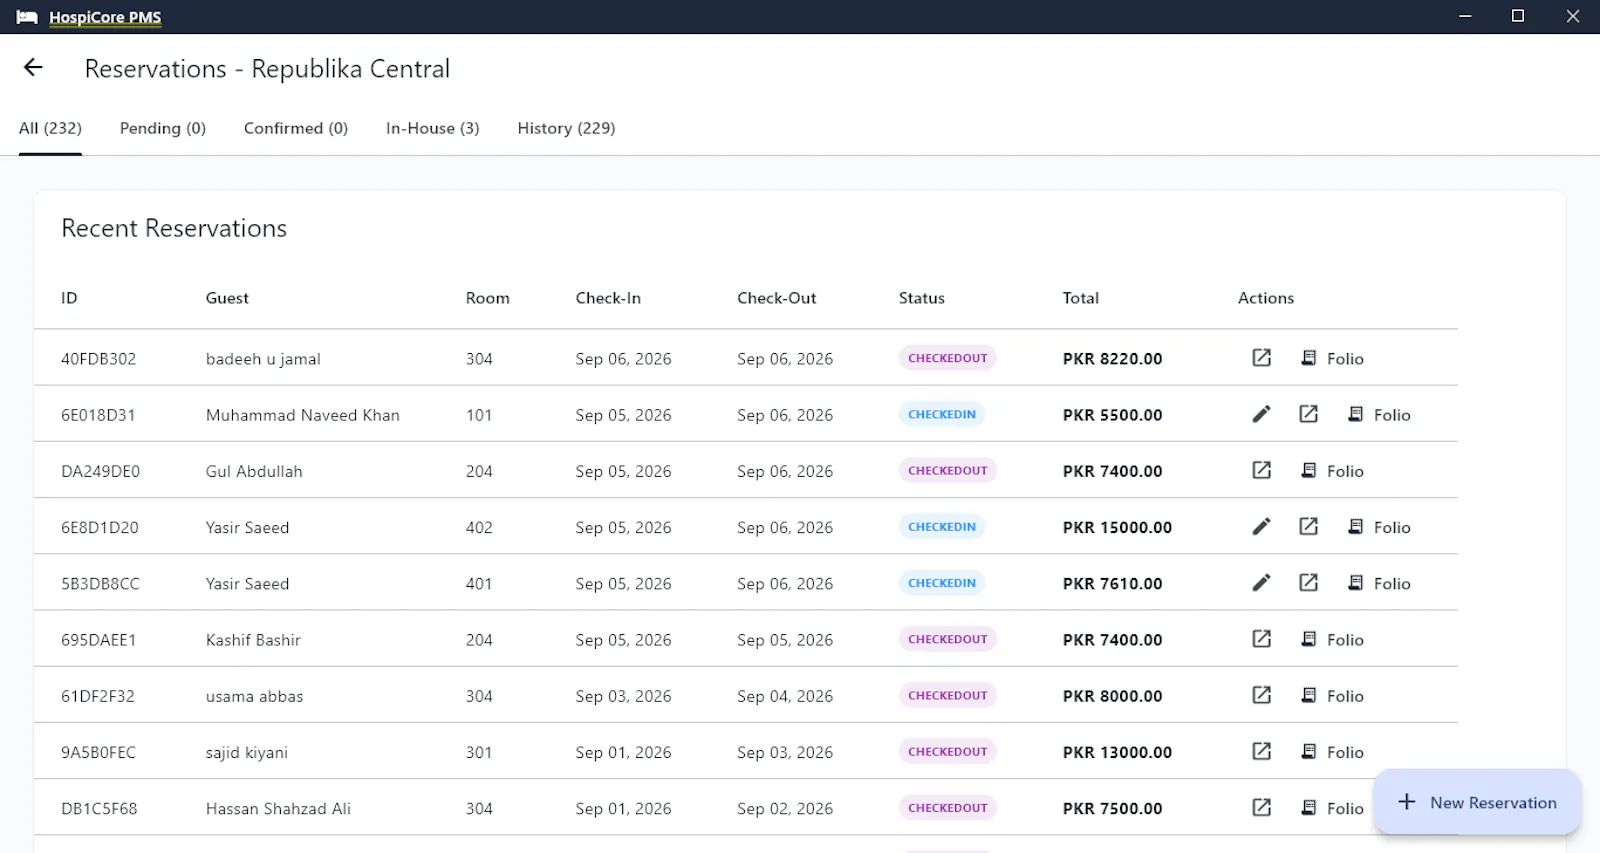The width and height of the screenshot is (1600, 853).
Task: Edit reservation 5B3DB8CC with pencil icon
Action: (1262, 583)
